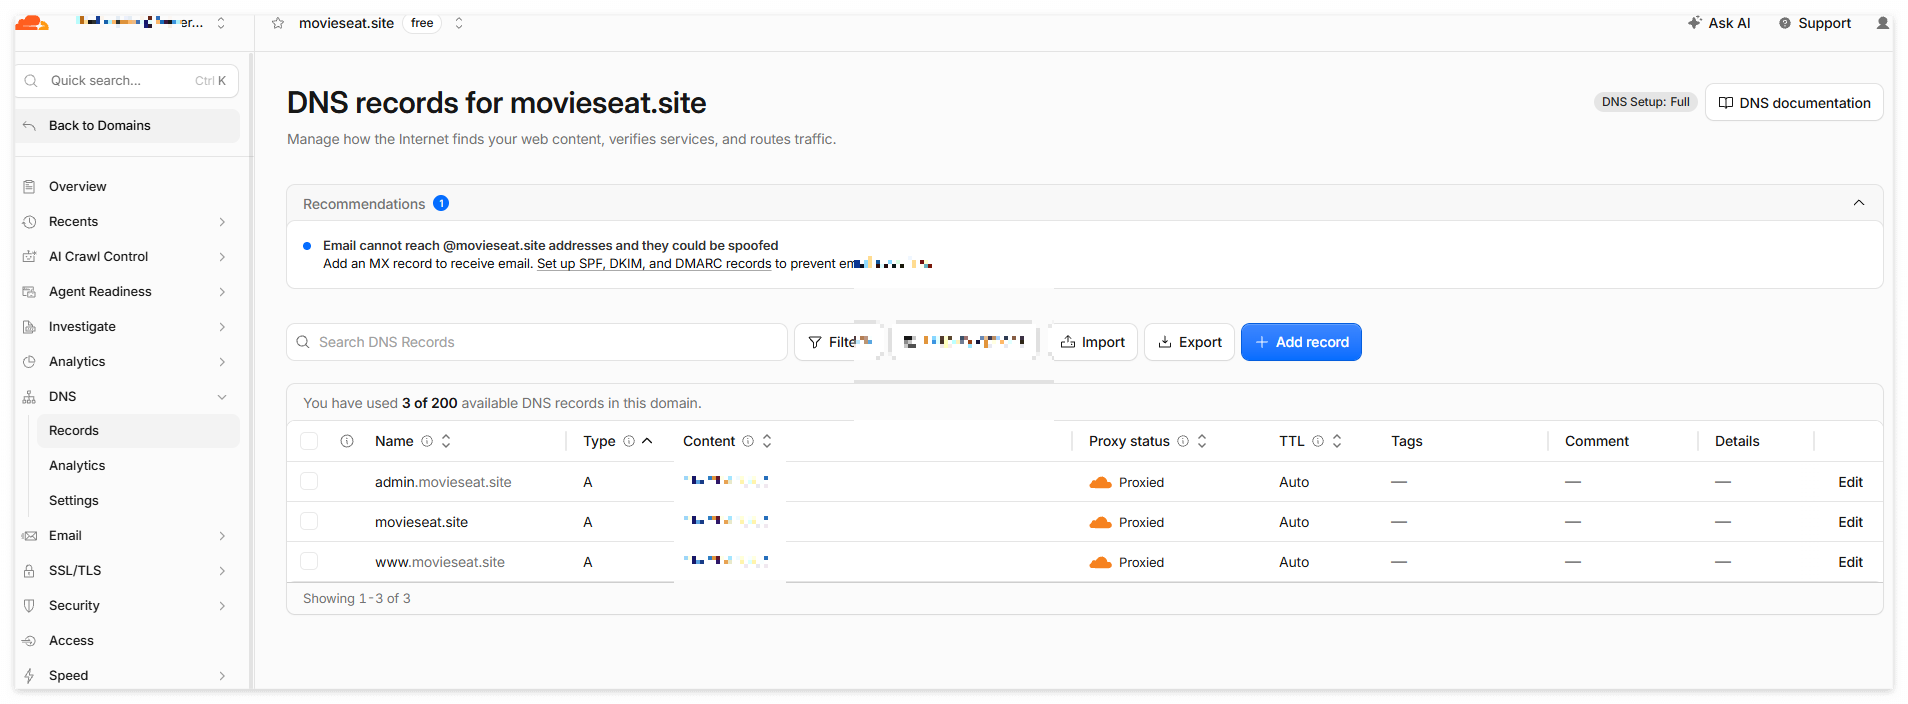The image size is (1908, 704).
Task: Select the admin.movieseat.site record checkbox
Action: 309,482
